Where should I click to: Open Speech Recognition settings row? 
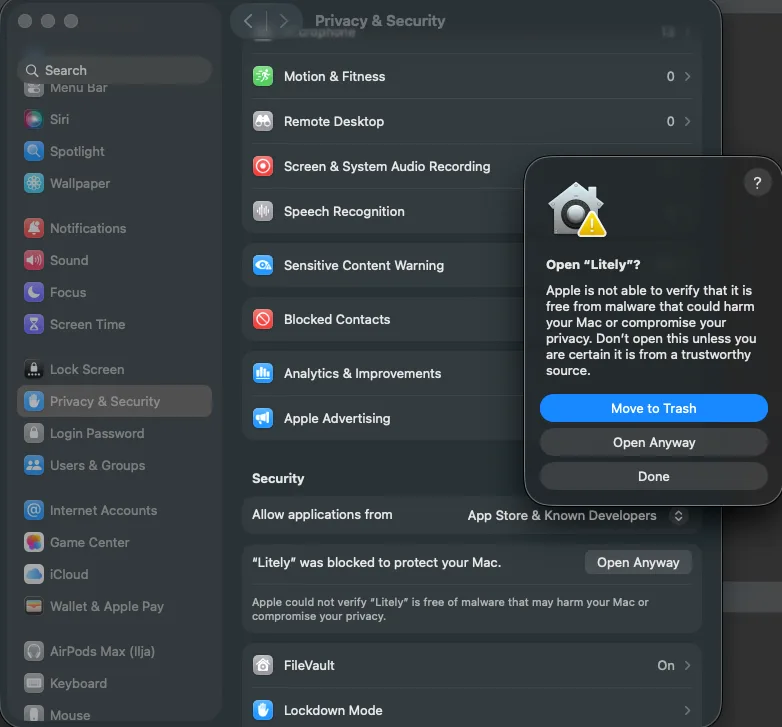(x=383, y=211)
